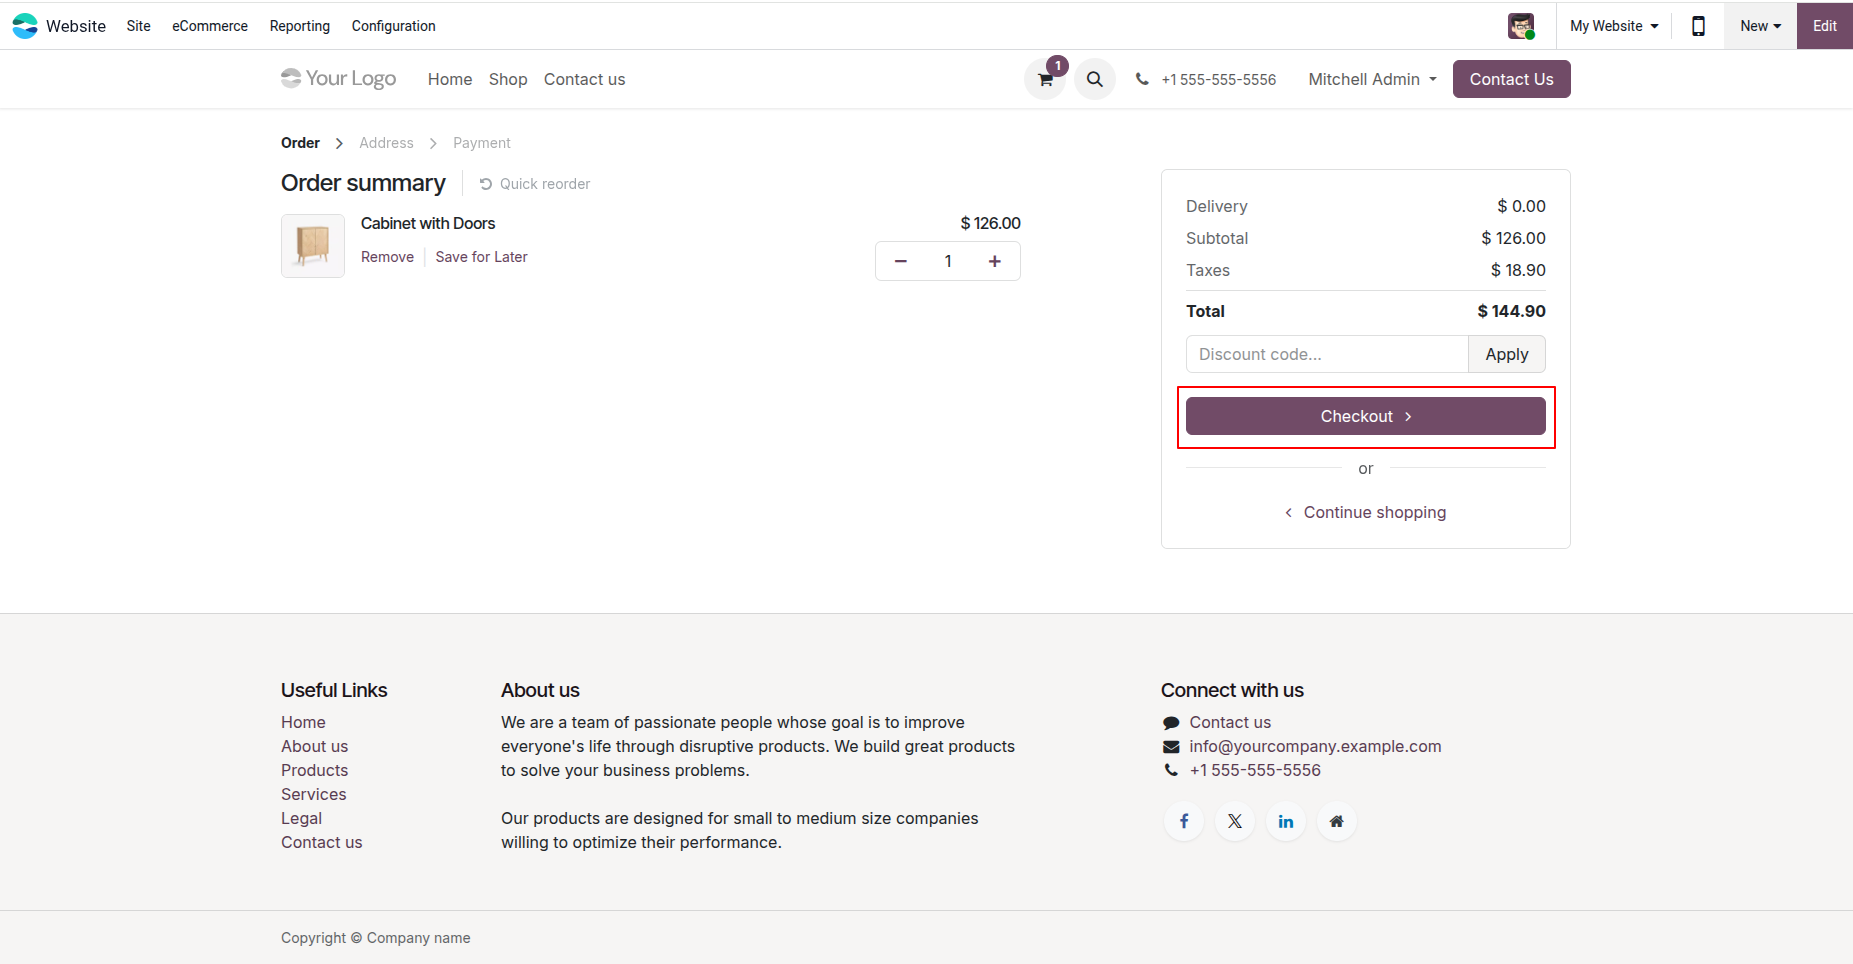Open X (Twitter) social icon in footer

(x=1235, y=821)
